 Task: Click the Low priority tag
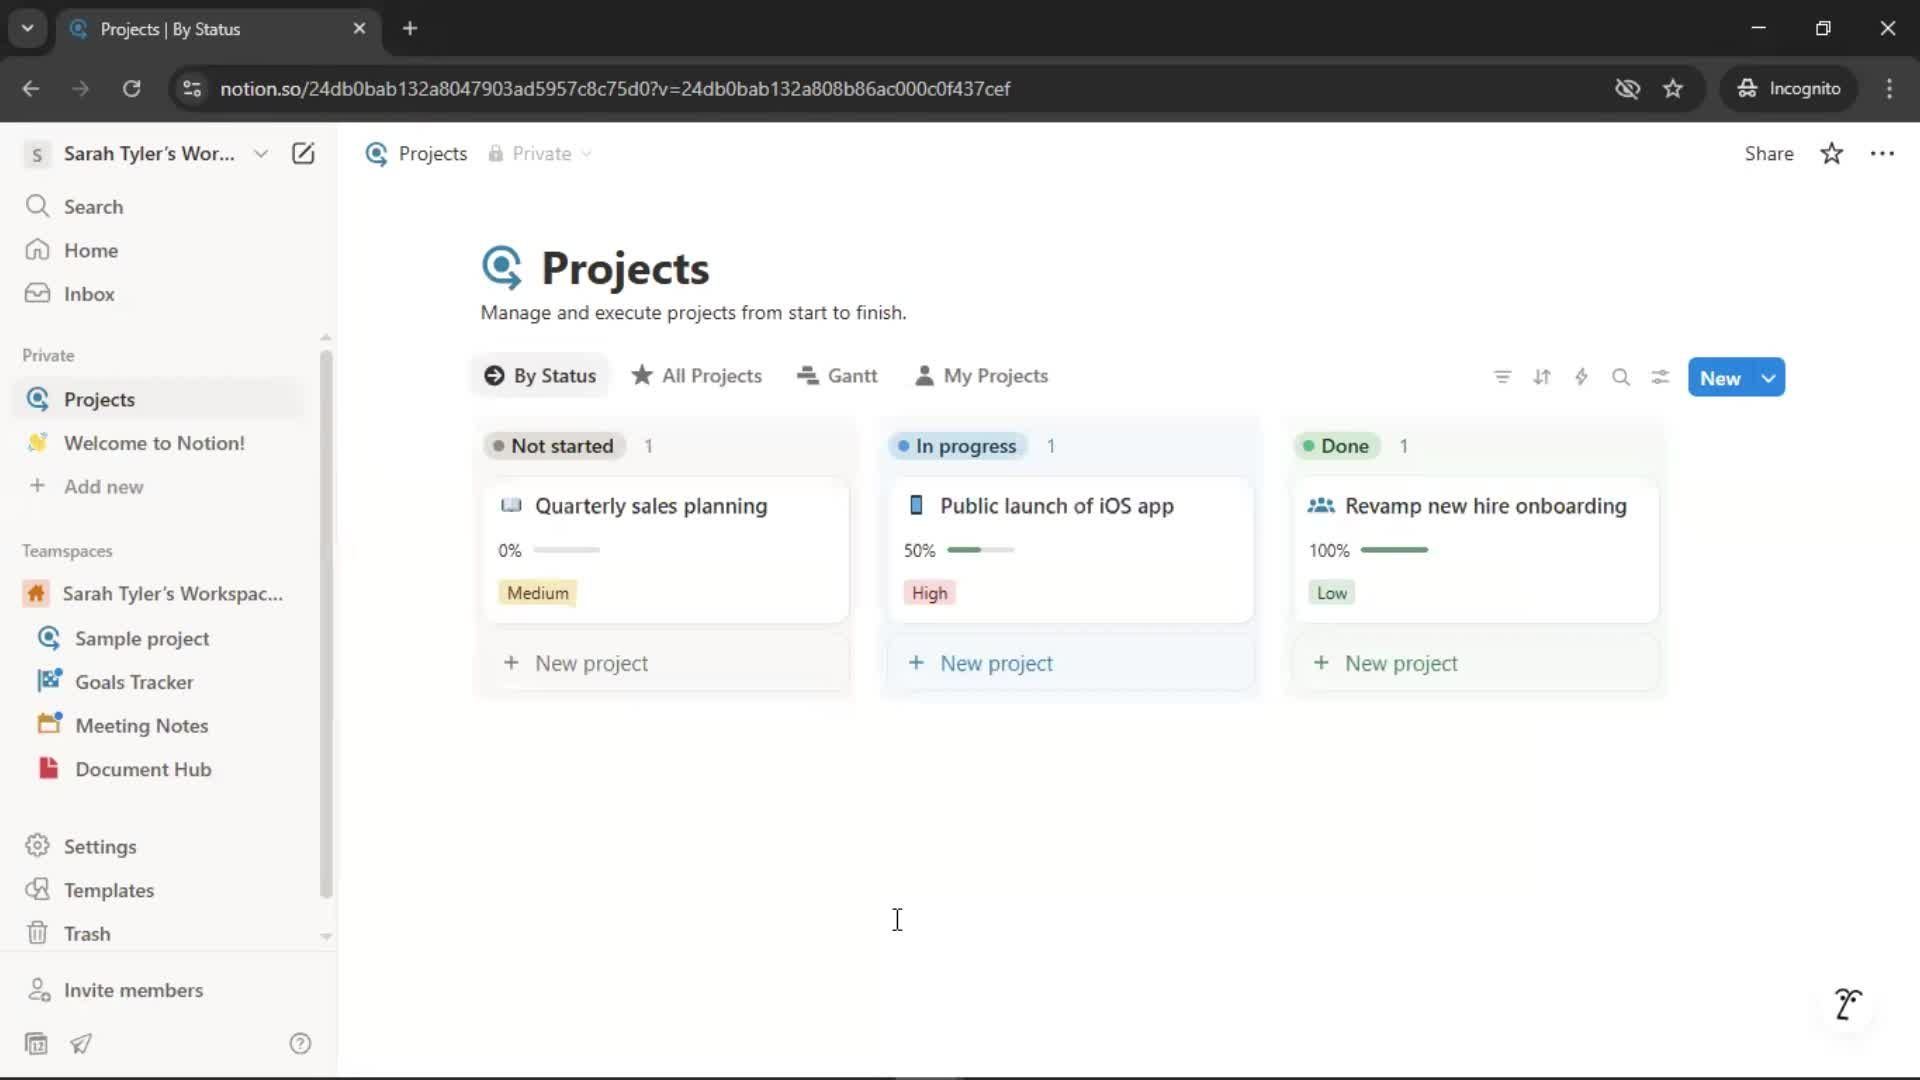click(1331, 593)
